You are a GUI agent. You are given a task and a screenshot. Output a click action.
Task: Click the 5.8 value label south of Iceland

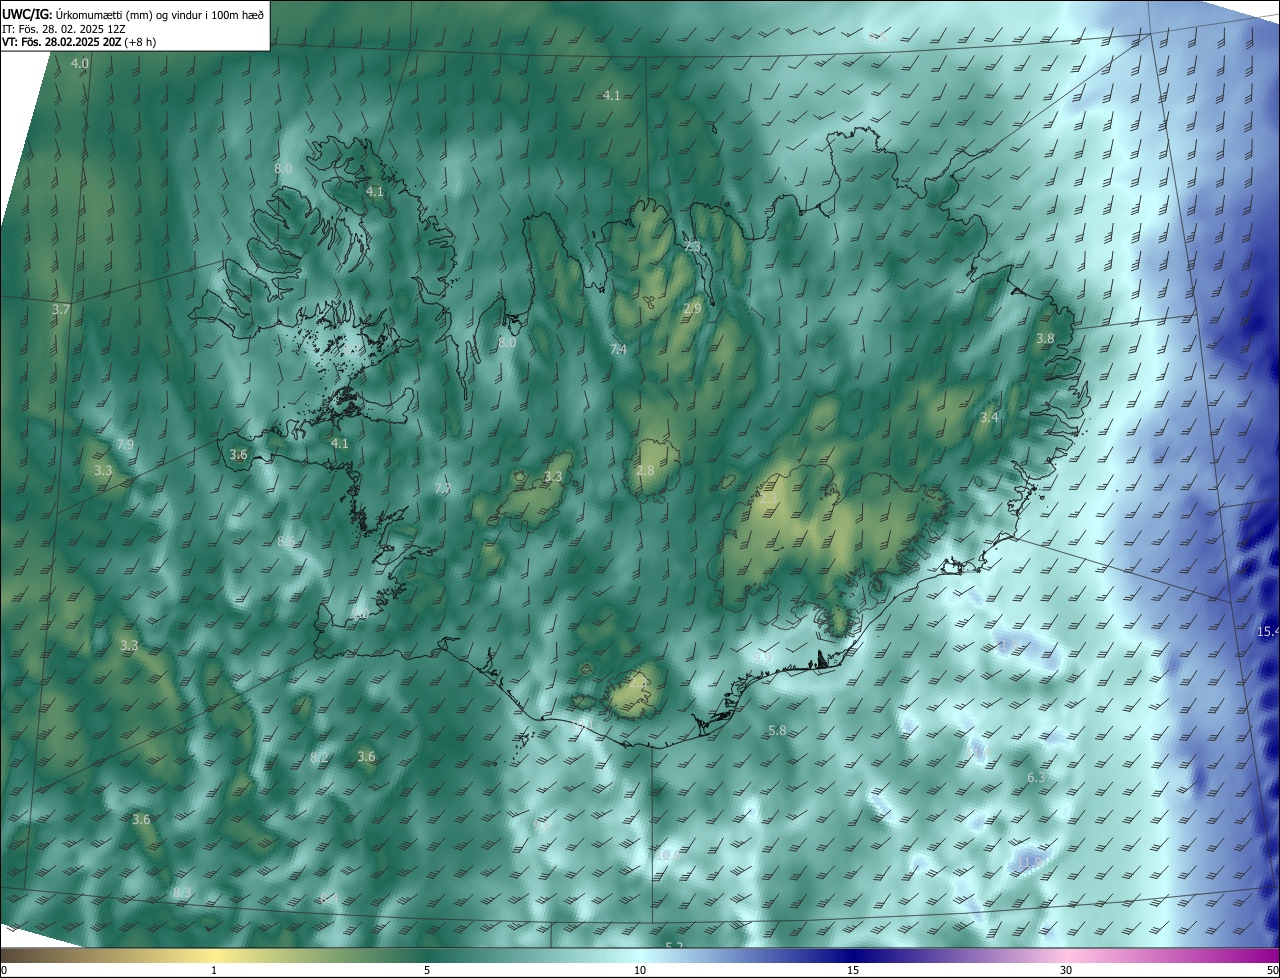click(x=777, y=731)
